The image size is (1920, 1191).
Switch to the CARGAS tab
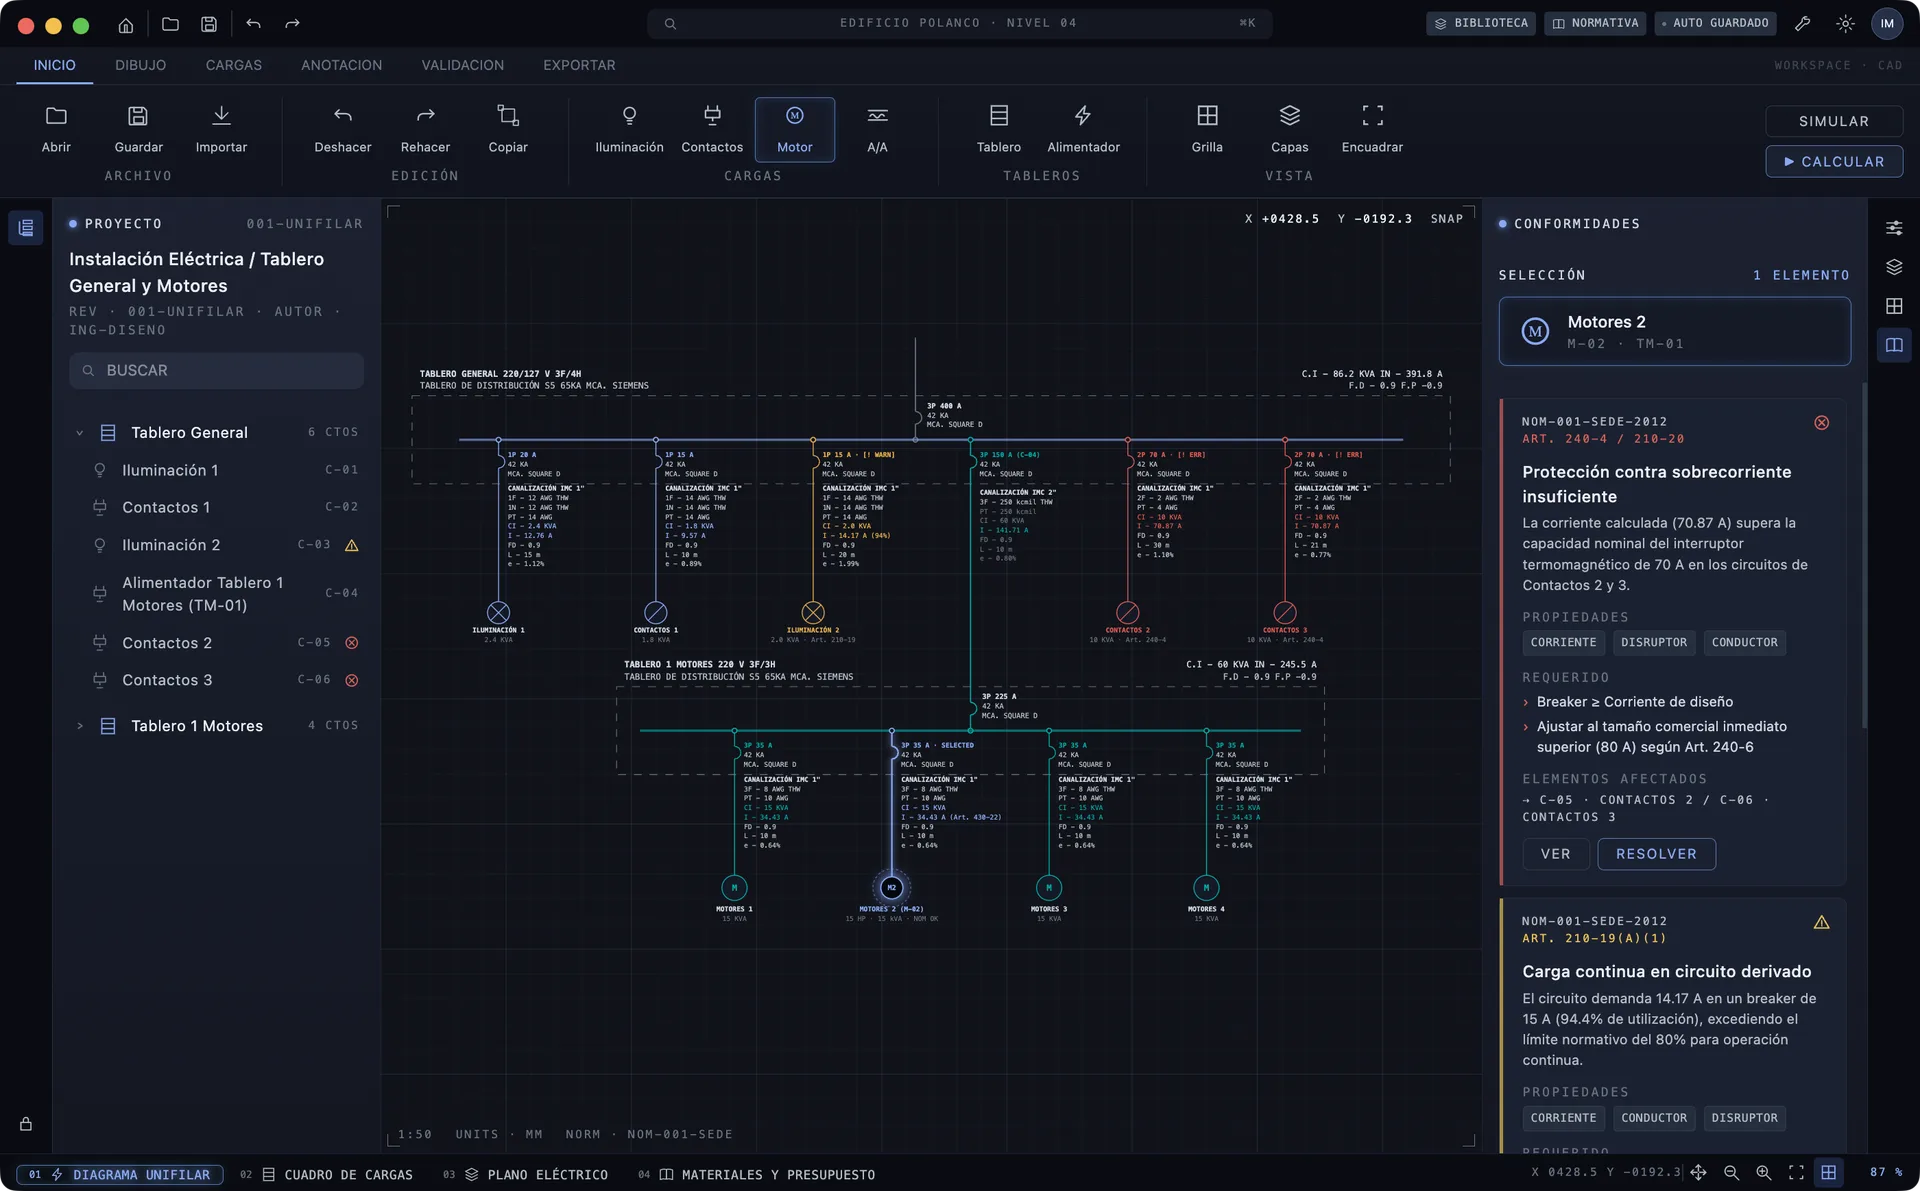(x=234, y=65)
